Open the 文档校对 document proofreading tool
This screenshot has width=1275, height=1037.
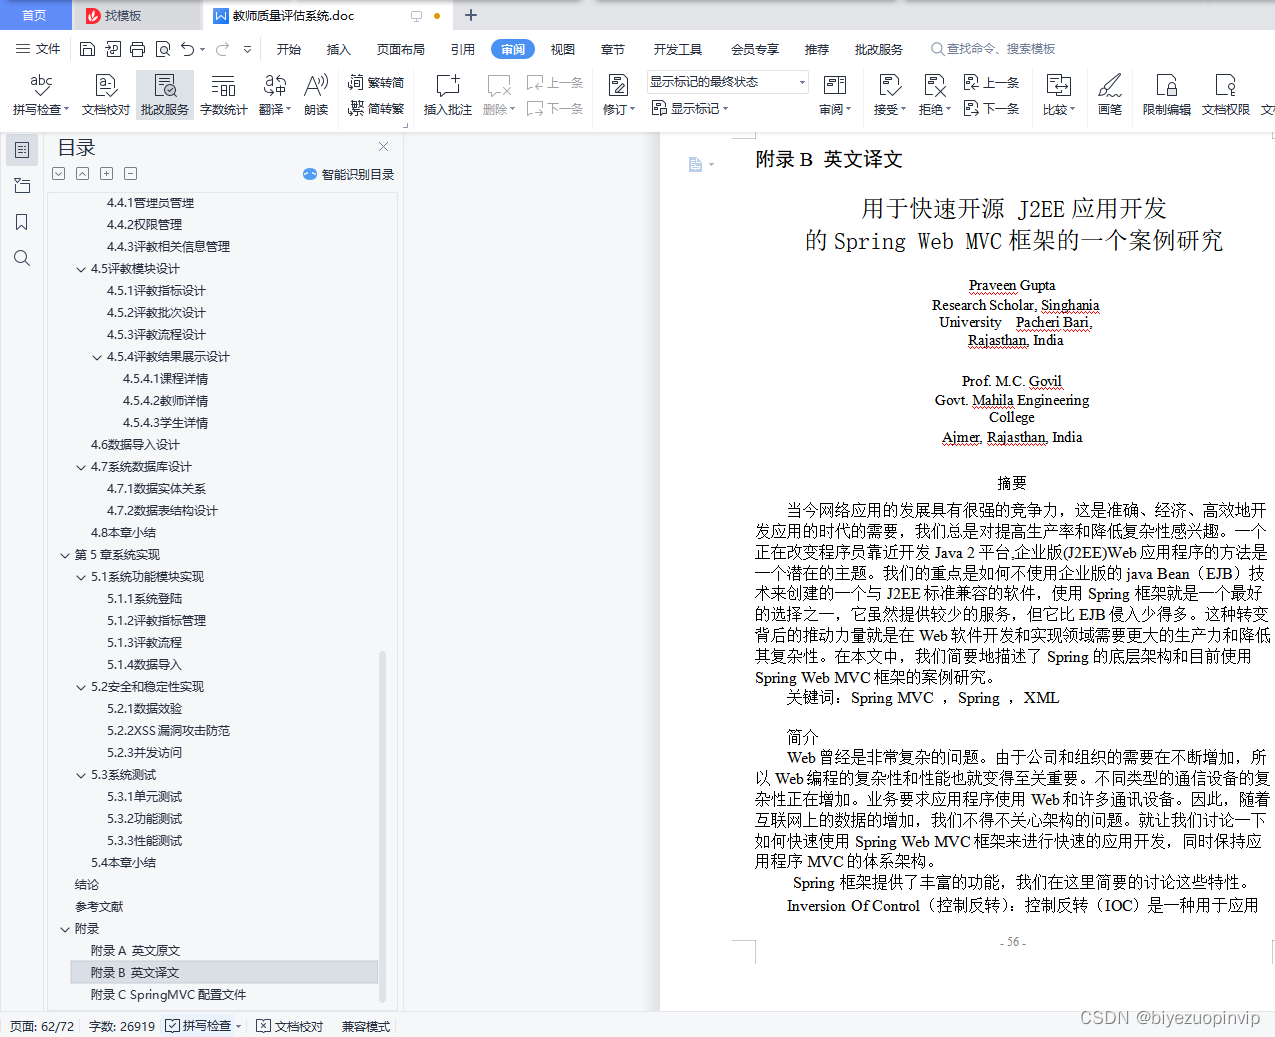point(106,95)
